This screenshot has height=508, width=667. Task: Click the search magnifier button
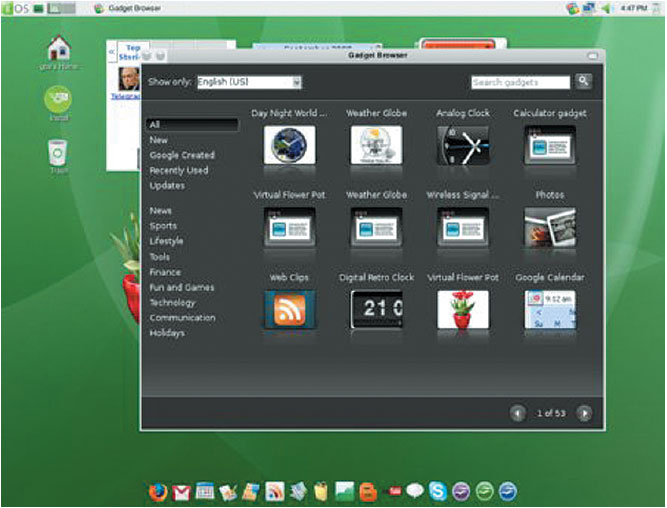tap(584, 82)
